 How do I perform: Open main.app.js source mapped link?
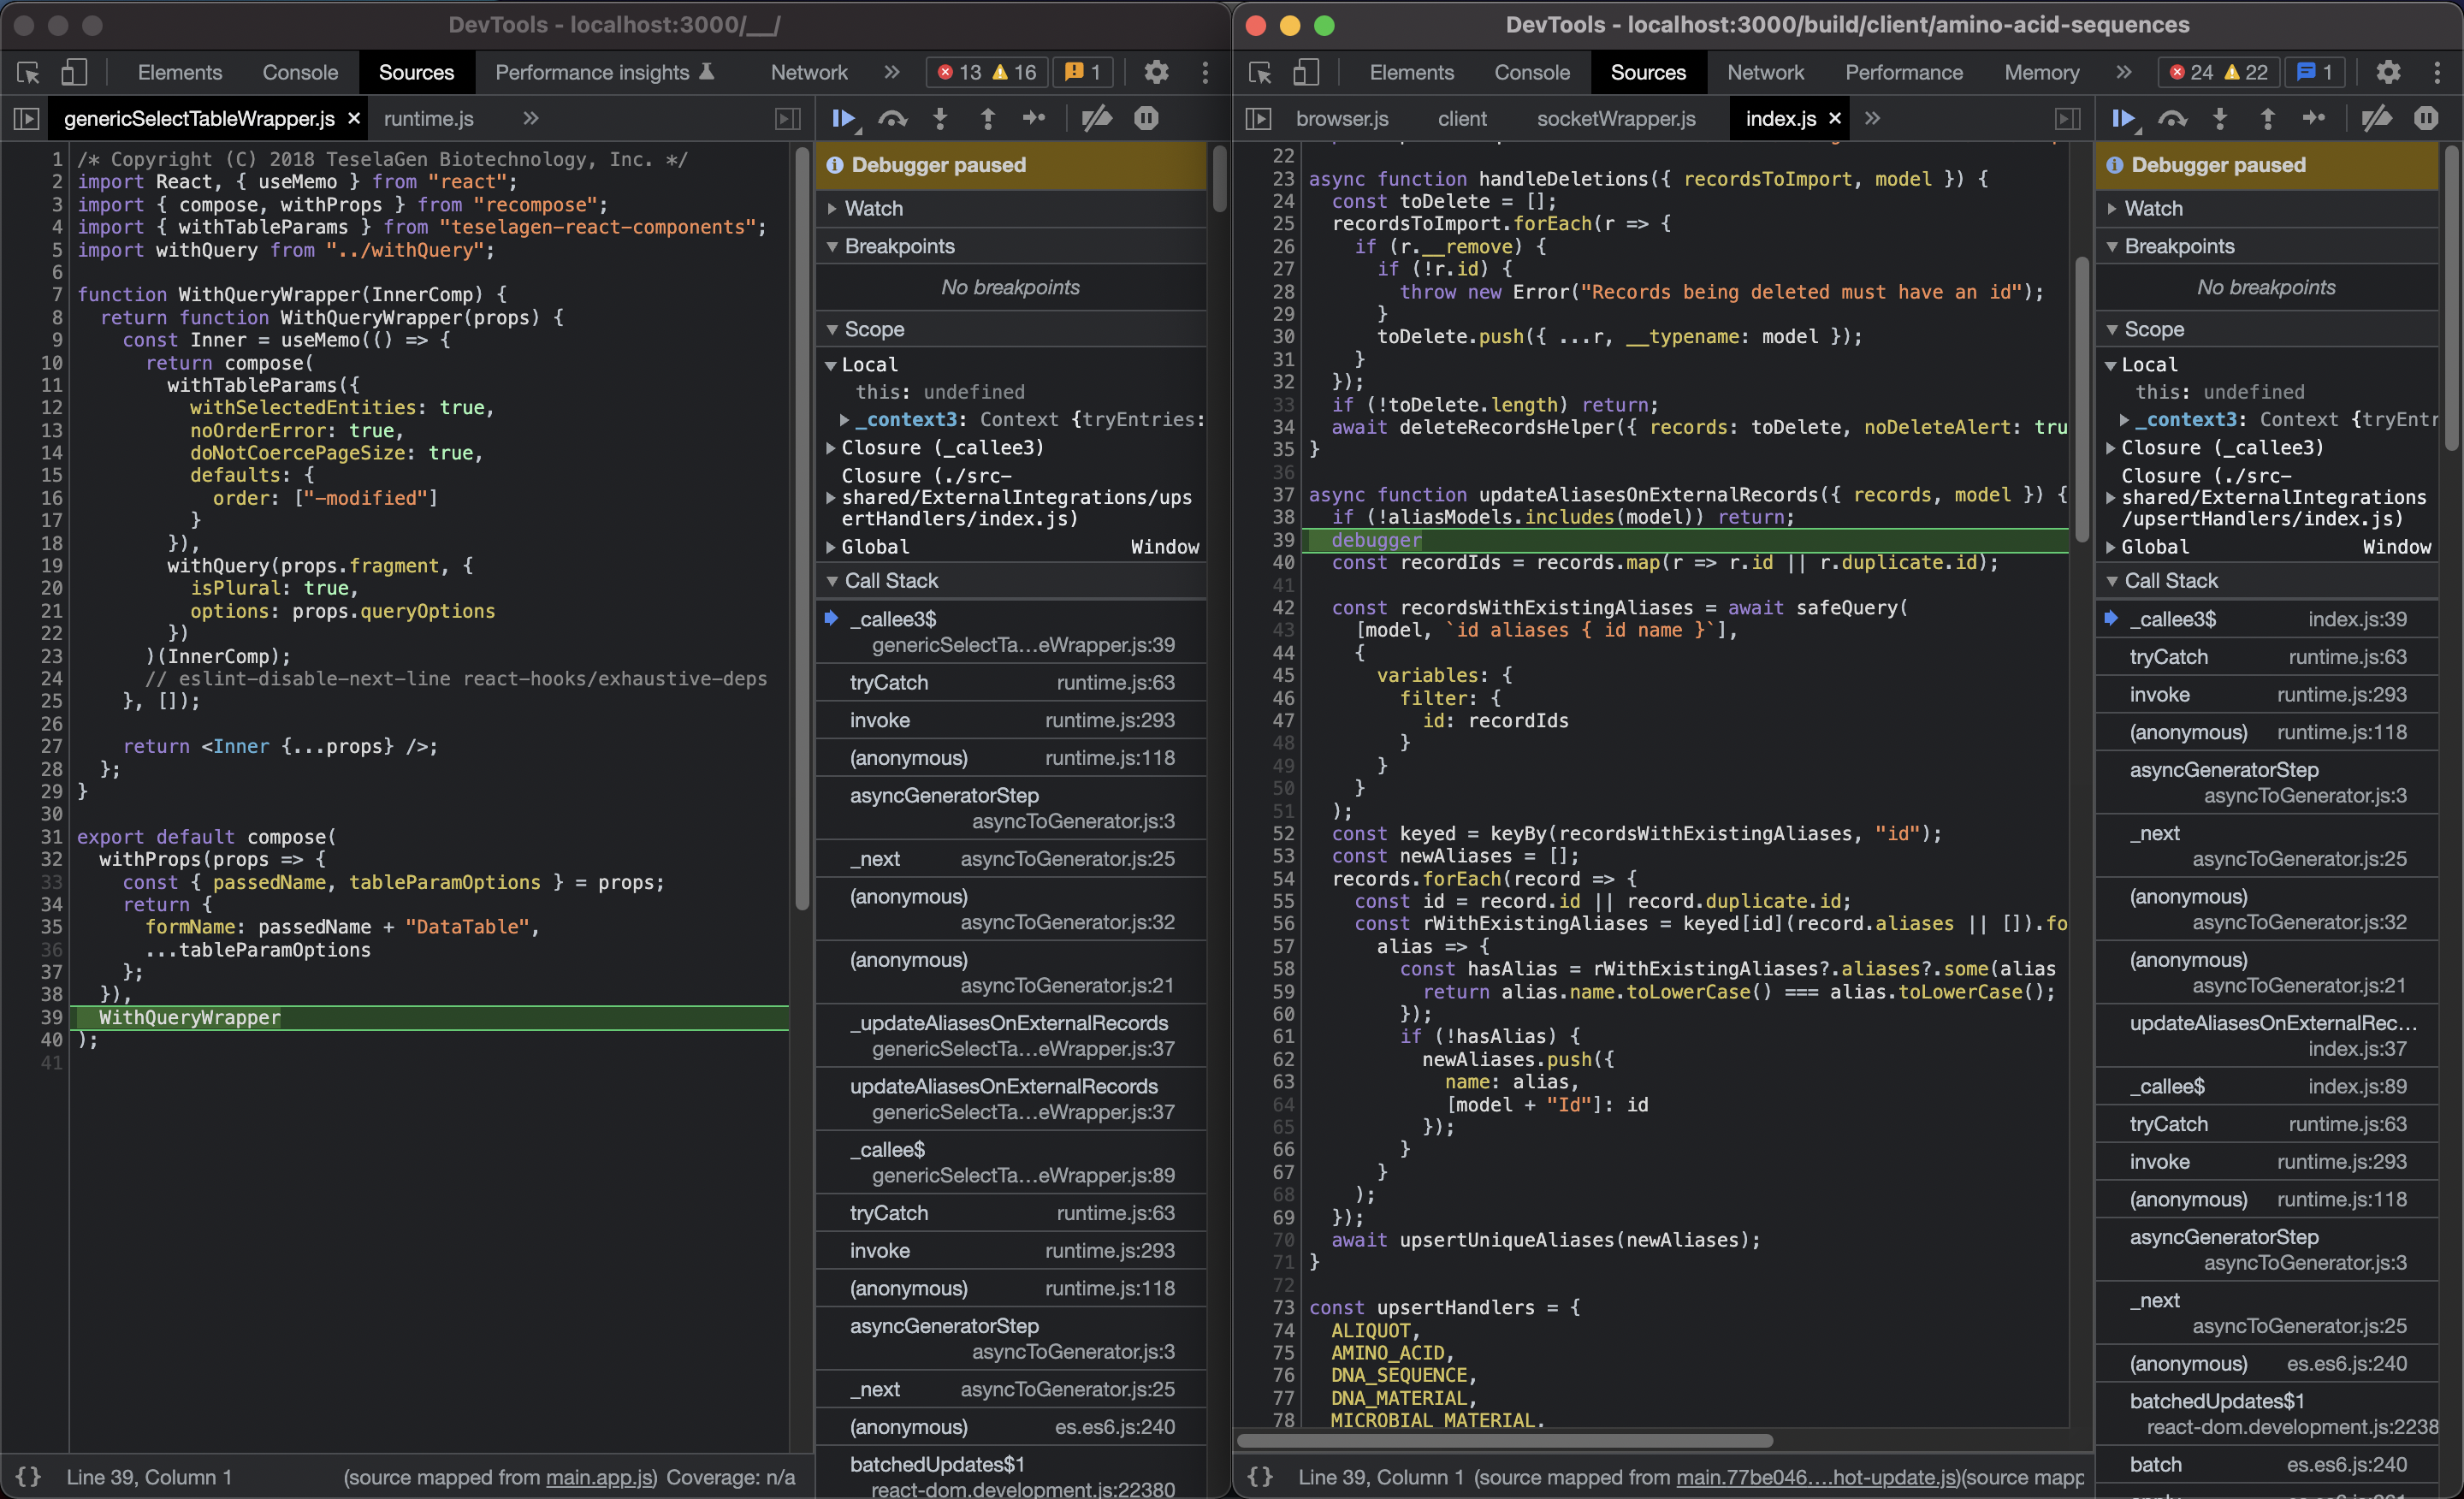(599, 1477)
